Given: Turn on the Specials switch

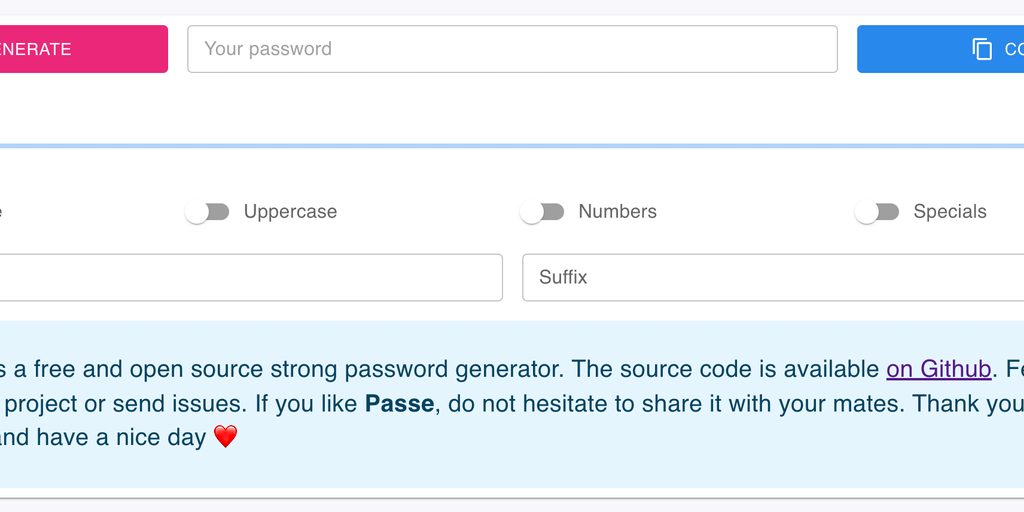Looking at the screenshot, I should (x=877, y=212).
